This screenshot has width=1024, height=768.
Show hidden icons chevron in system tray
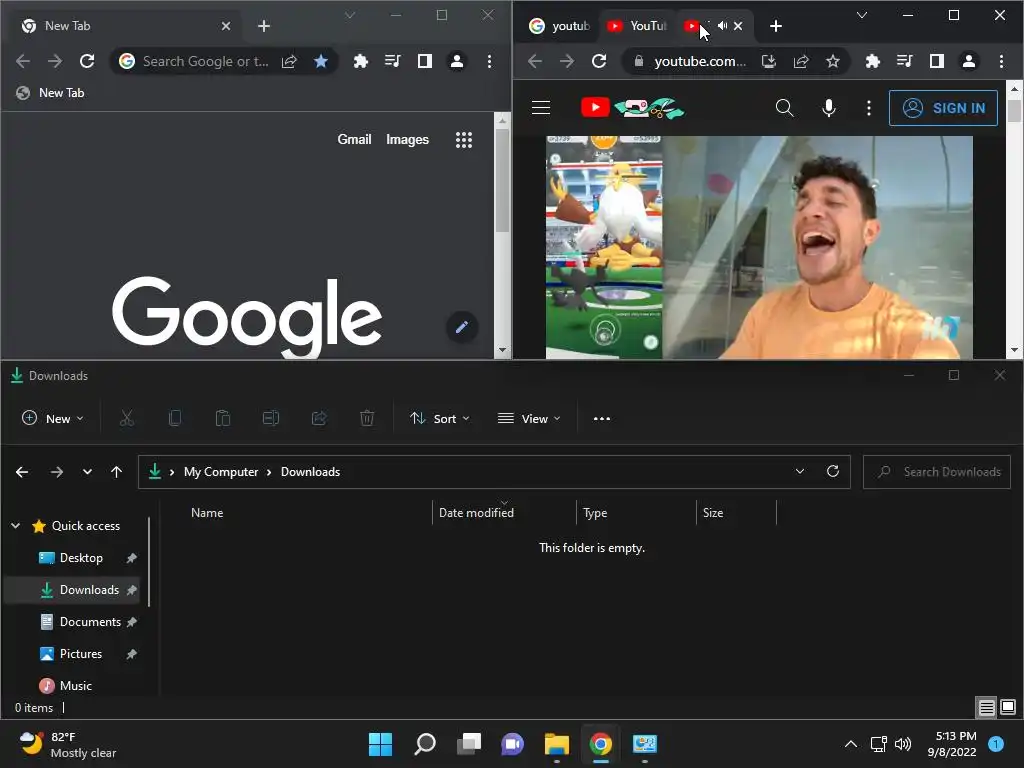pos(850,744)
